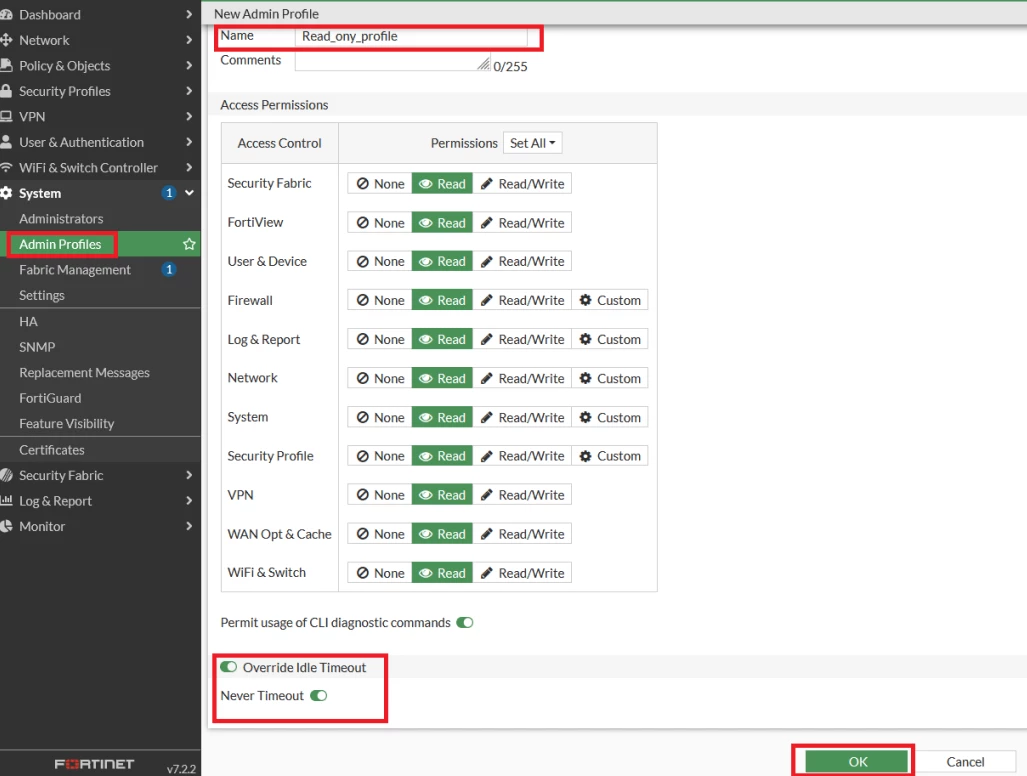Expand the Network menu chevron
1027x776 pixels.
pos(189,40)
